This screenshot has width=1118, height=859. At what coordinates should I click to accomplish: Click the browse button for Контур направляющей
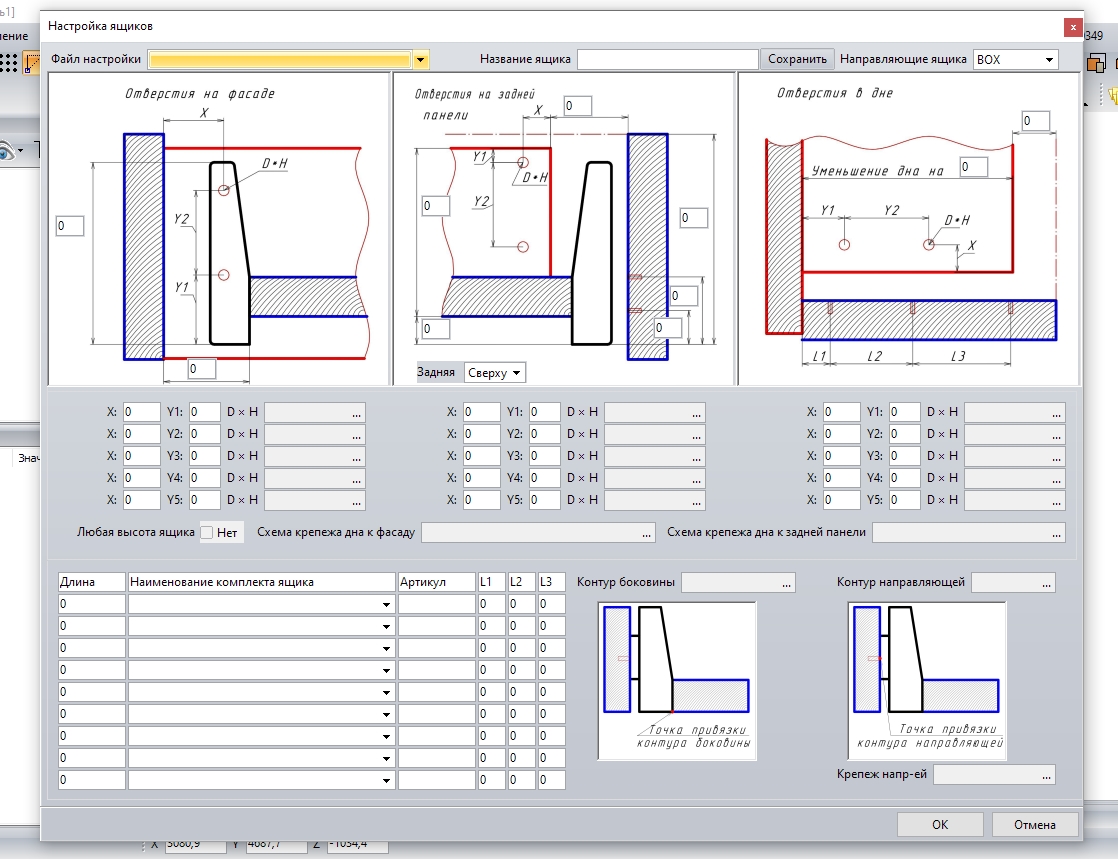(x=1046, y=582)
